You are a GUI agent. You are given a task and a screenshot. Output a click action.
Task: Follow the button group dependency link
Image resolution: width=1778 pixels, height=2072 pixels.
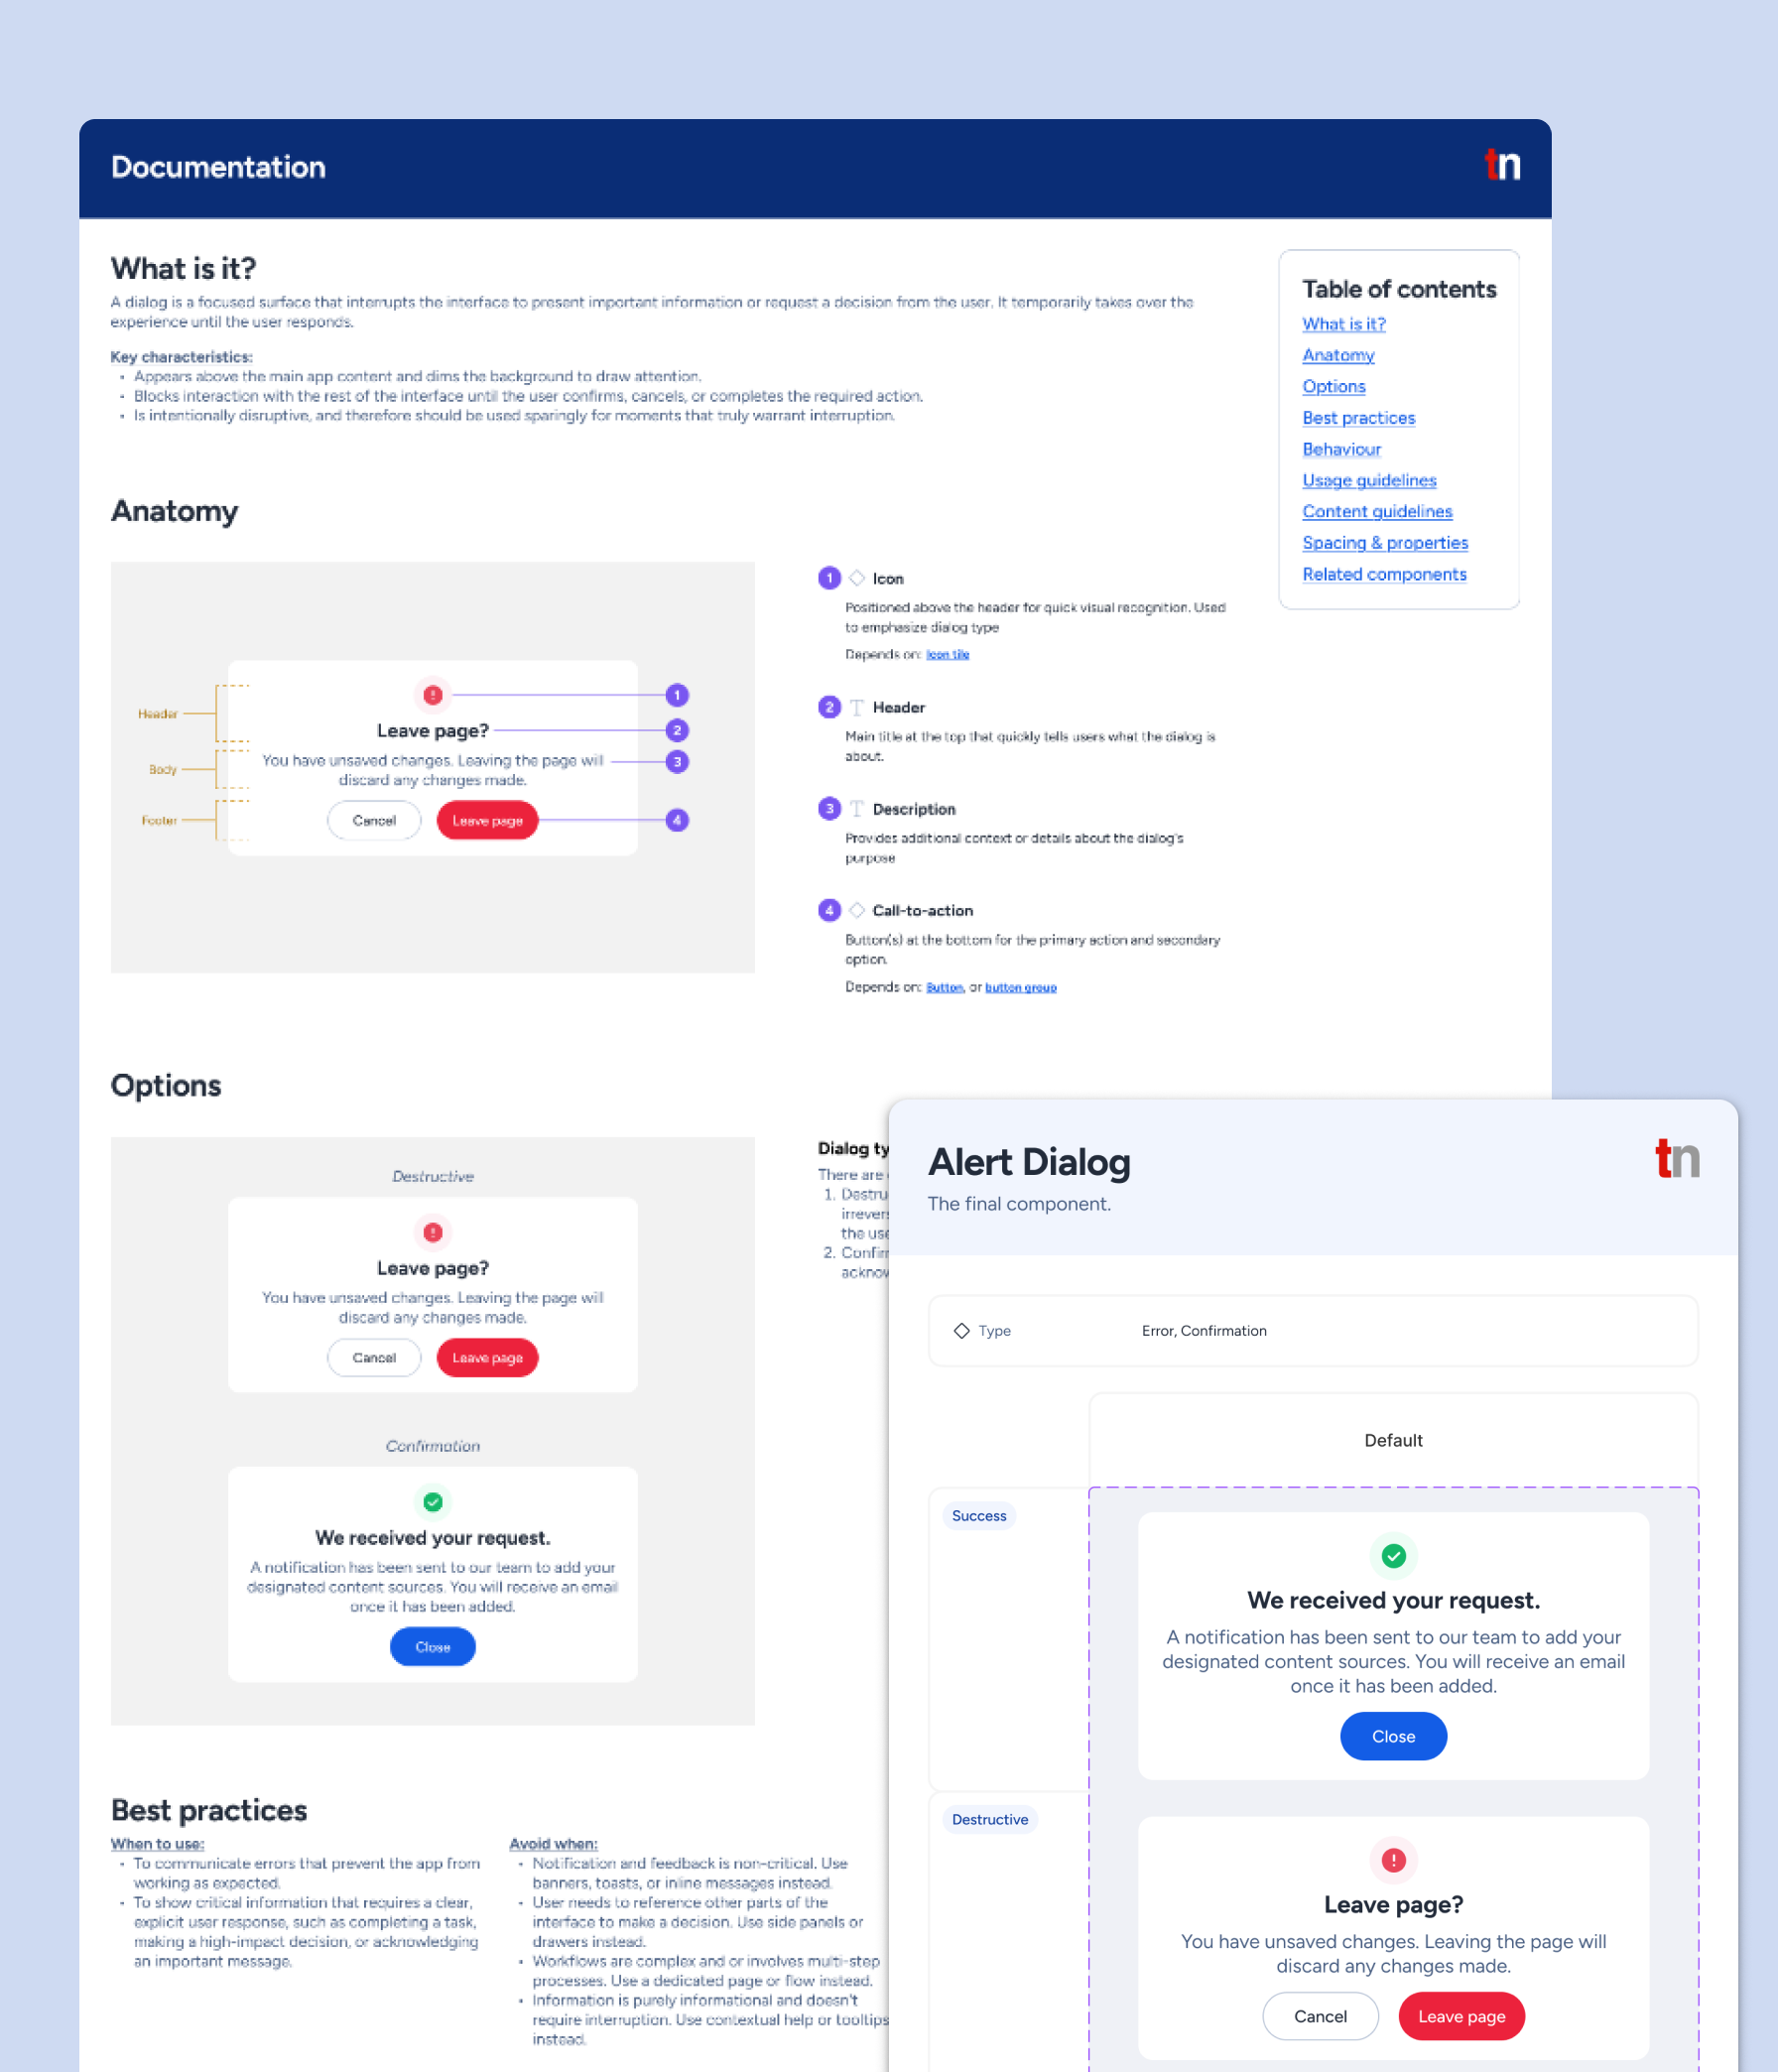click(x=1020, y=987)
